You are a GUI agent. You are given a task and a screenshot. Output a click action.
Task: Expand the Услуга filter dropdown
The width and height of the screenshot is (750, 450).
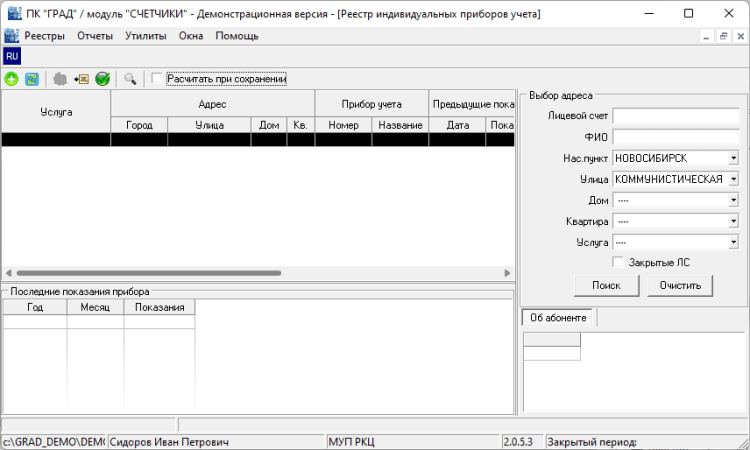tap(733, 242)
